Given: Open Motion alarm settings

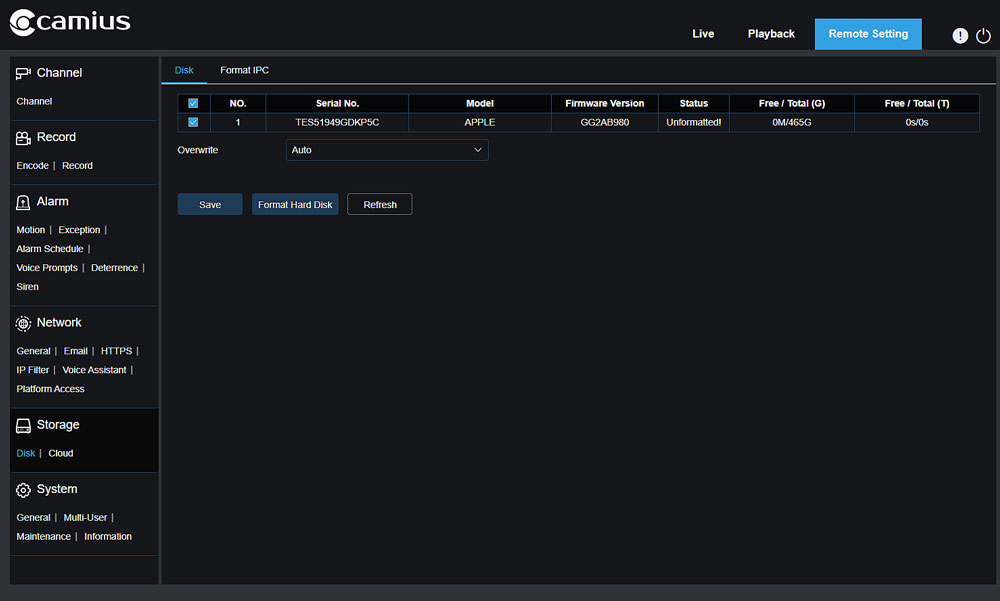Looking at the screenshot, I should coord(31,230).
